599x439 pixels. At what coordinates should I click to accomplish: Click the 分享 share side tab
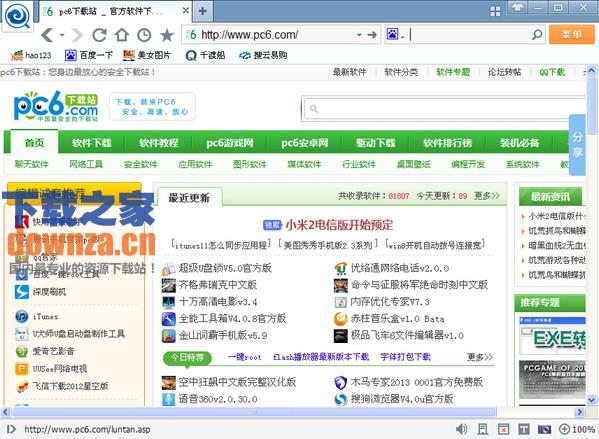577,144
